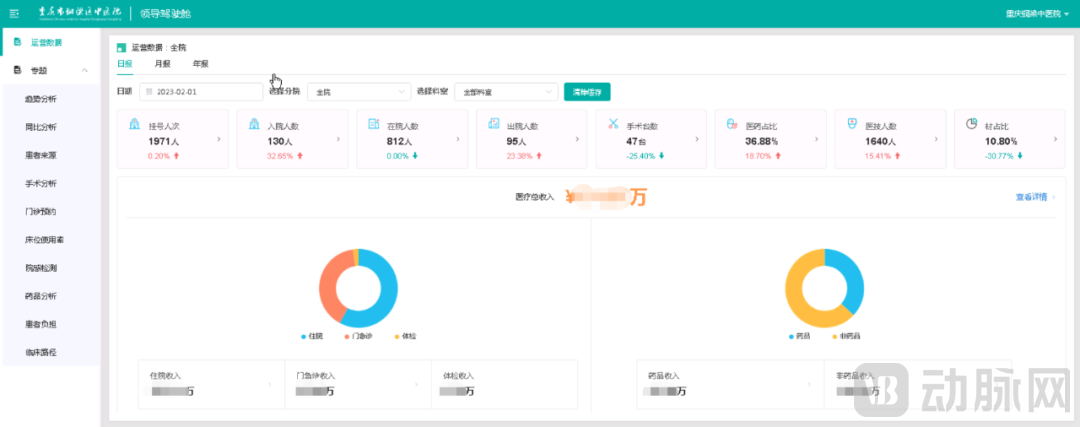Open the 查看详情 link for total revenue

(1035, 197)
